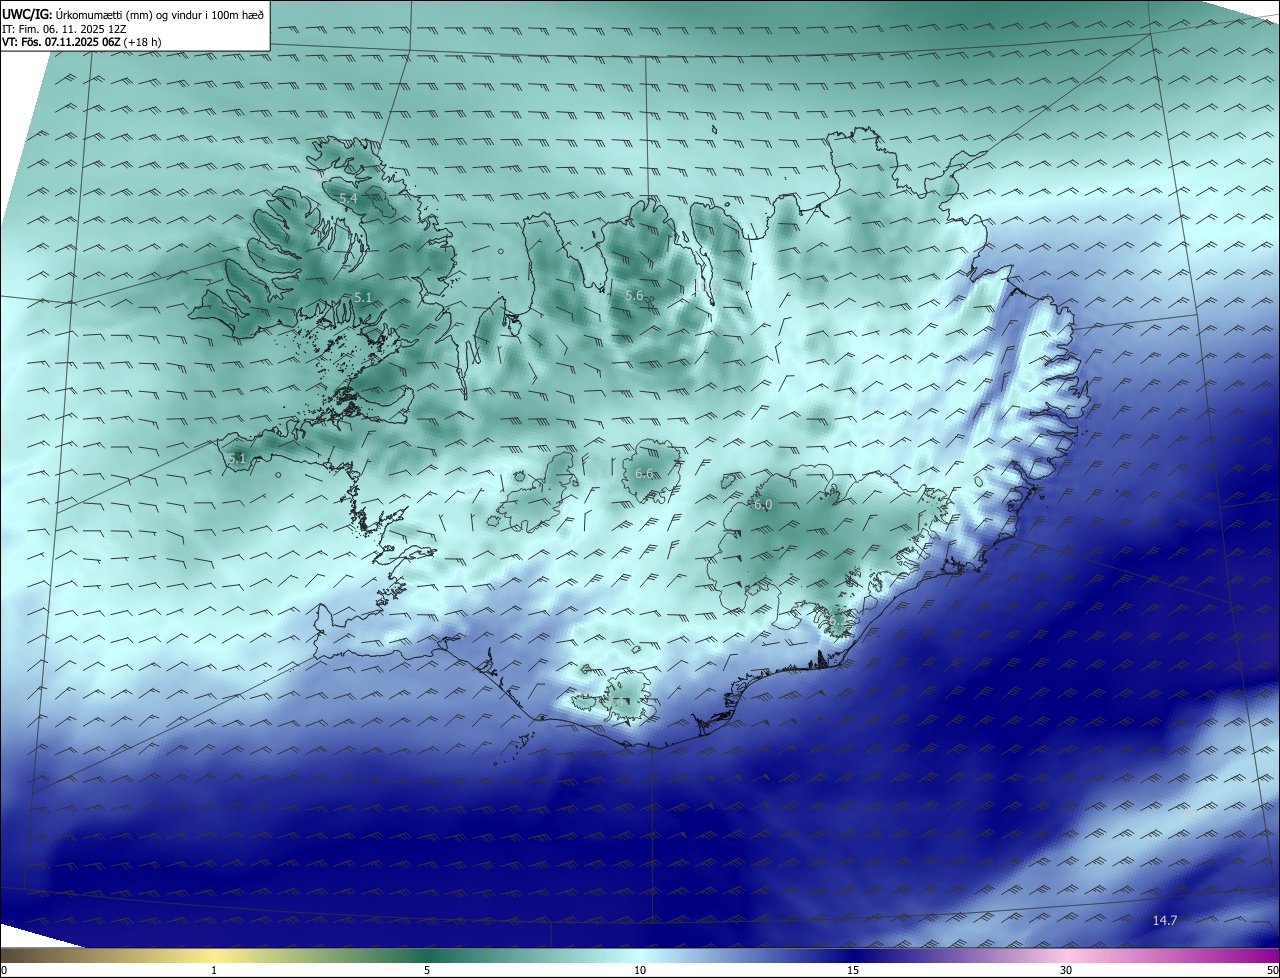The height and width of the screenshot is (978, 1280).
Task: Click the "1" tick label on the color scale
Action: pos(214,970)
